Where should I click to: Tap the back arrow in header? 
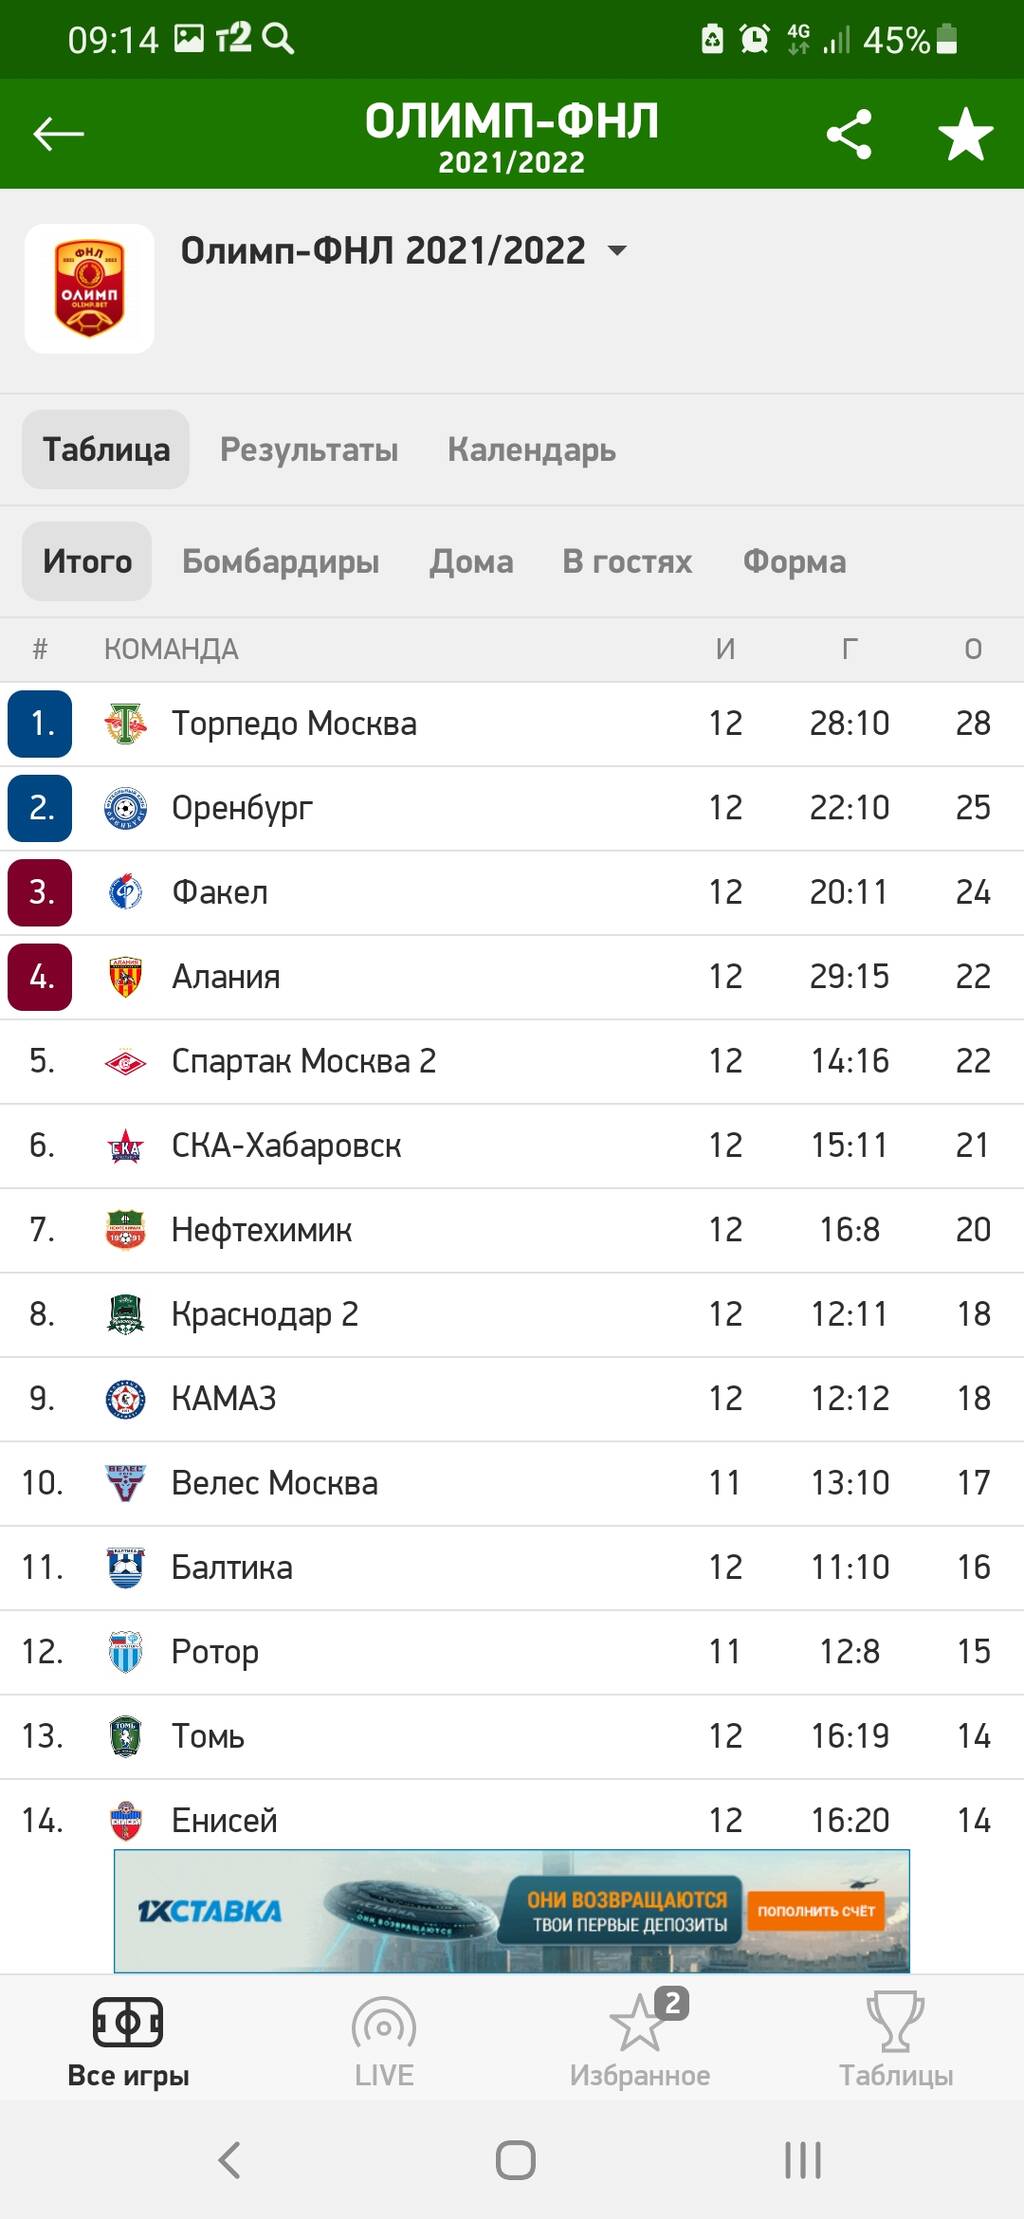coord(58,134)
